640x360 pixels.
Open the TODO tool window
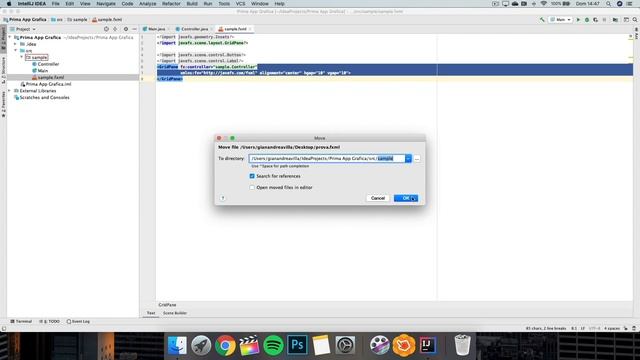point(49,322)
